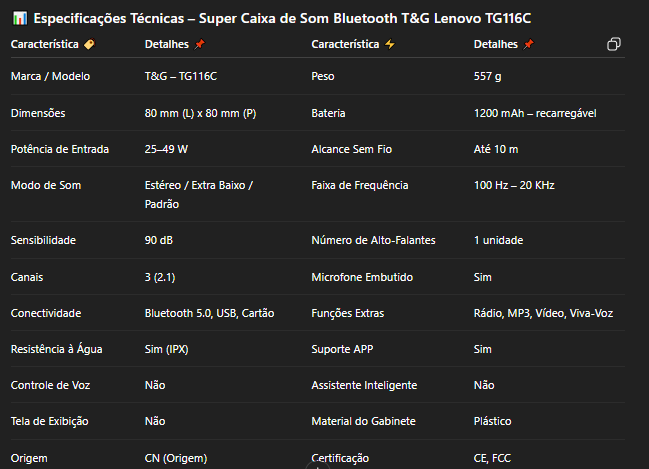The width and height of the screenshot is (649, 469).
Task: Select the Material do Gabinete row label
Action: (x=363, y=421)
